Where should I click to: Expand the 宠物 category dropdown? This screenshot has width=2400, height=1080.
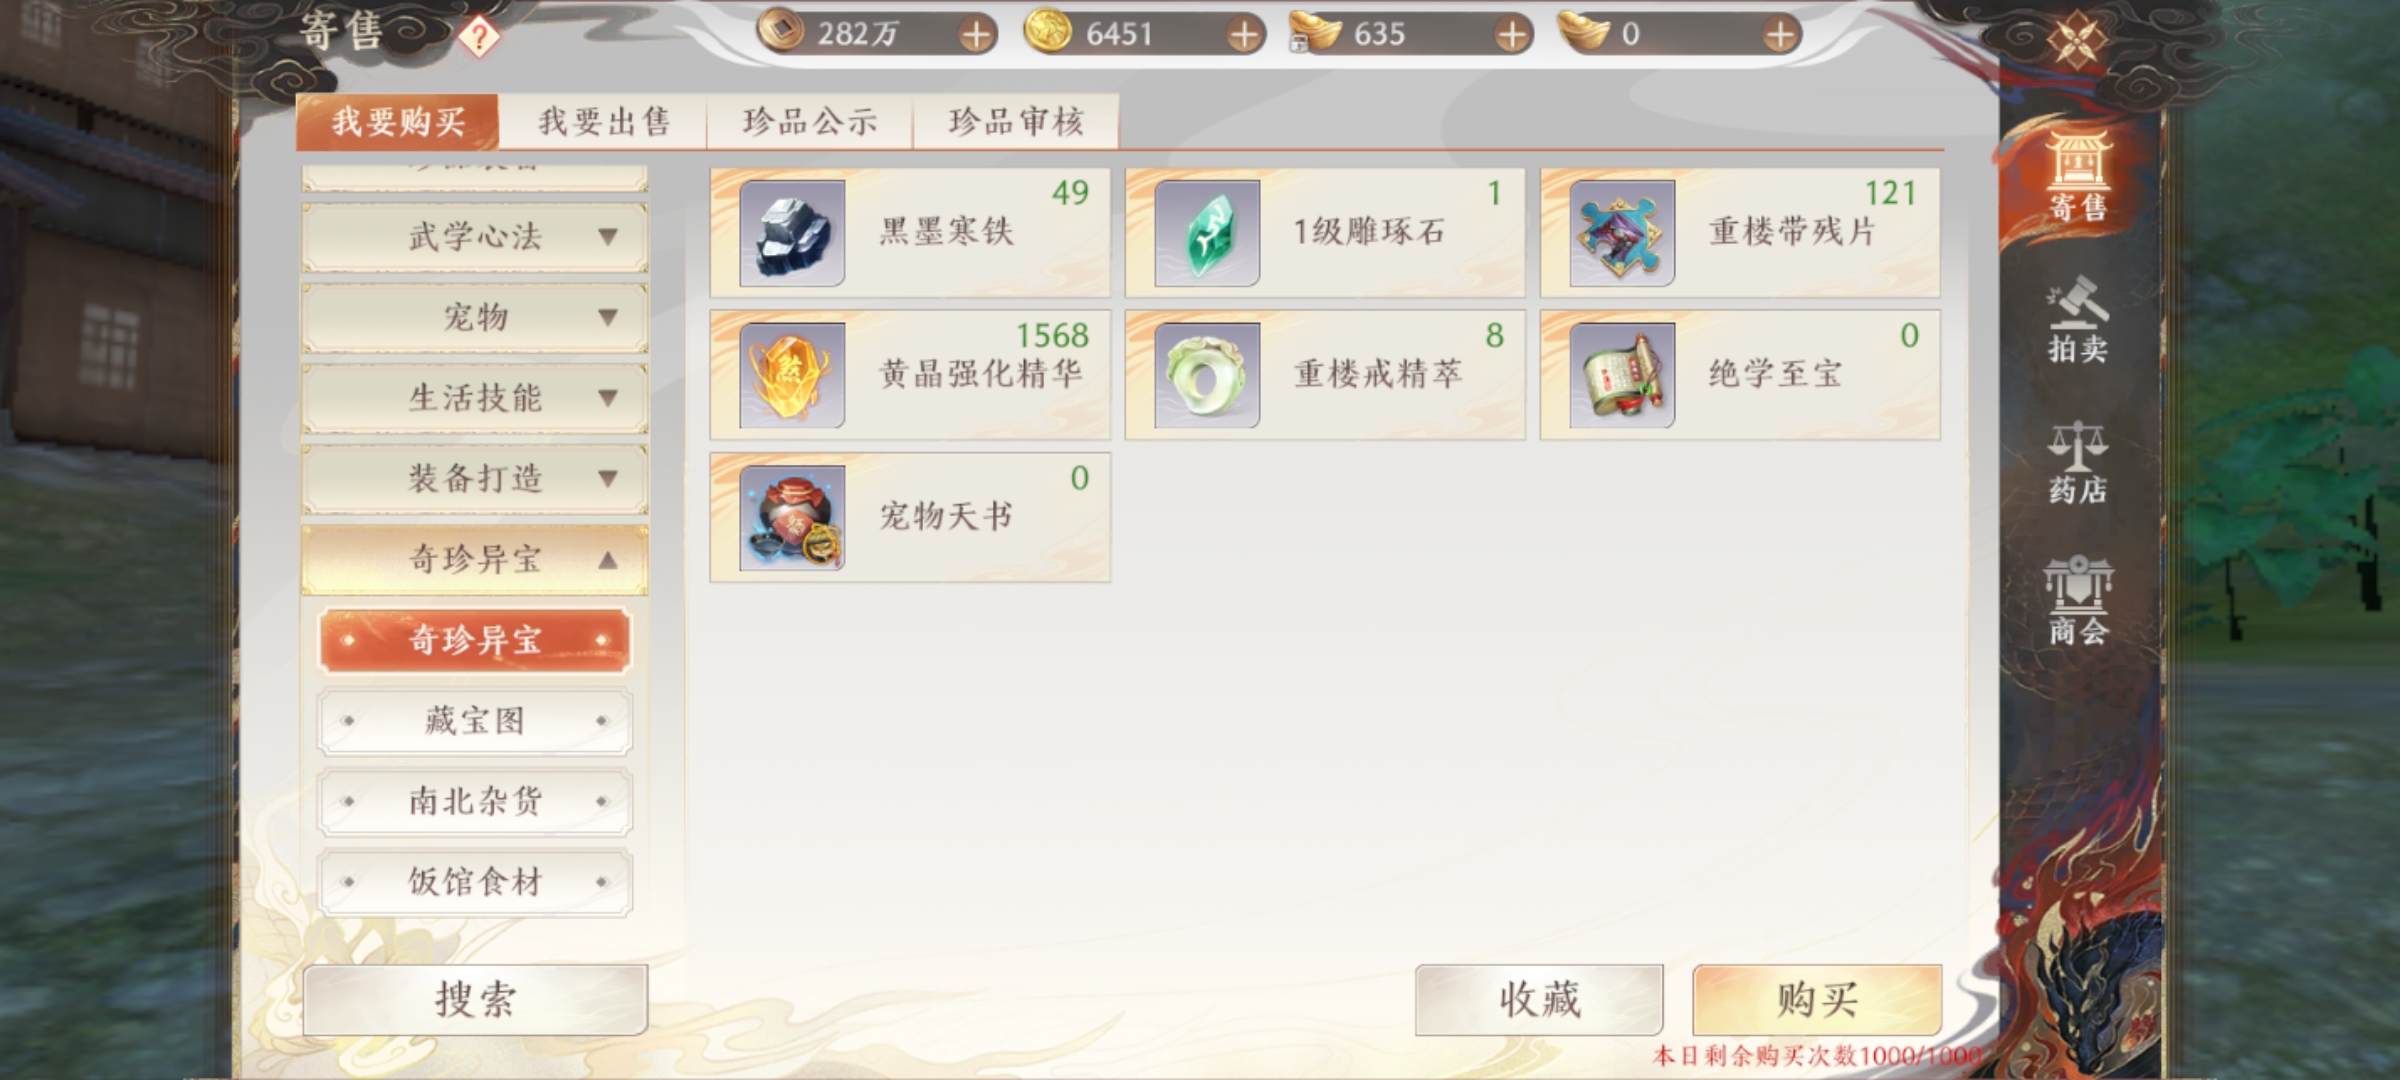coord(475,318)
